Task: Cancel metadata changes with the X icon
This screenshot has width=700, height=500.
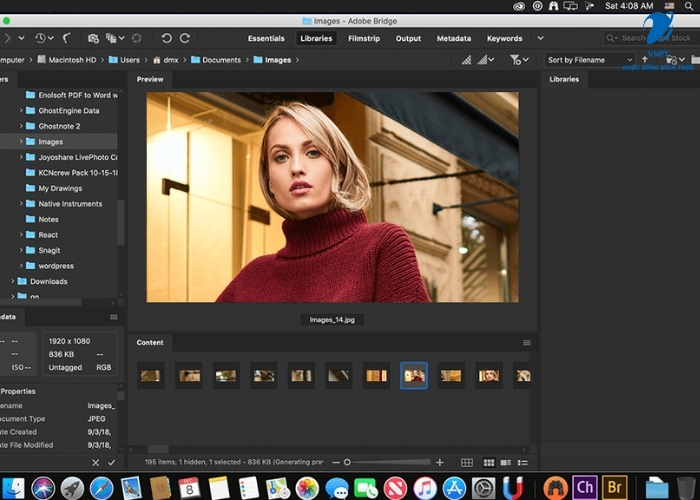Action: [x=96, y=462]
